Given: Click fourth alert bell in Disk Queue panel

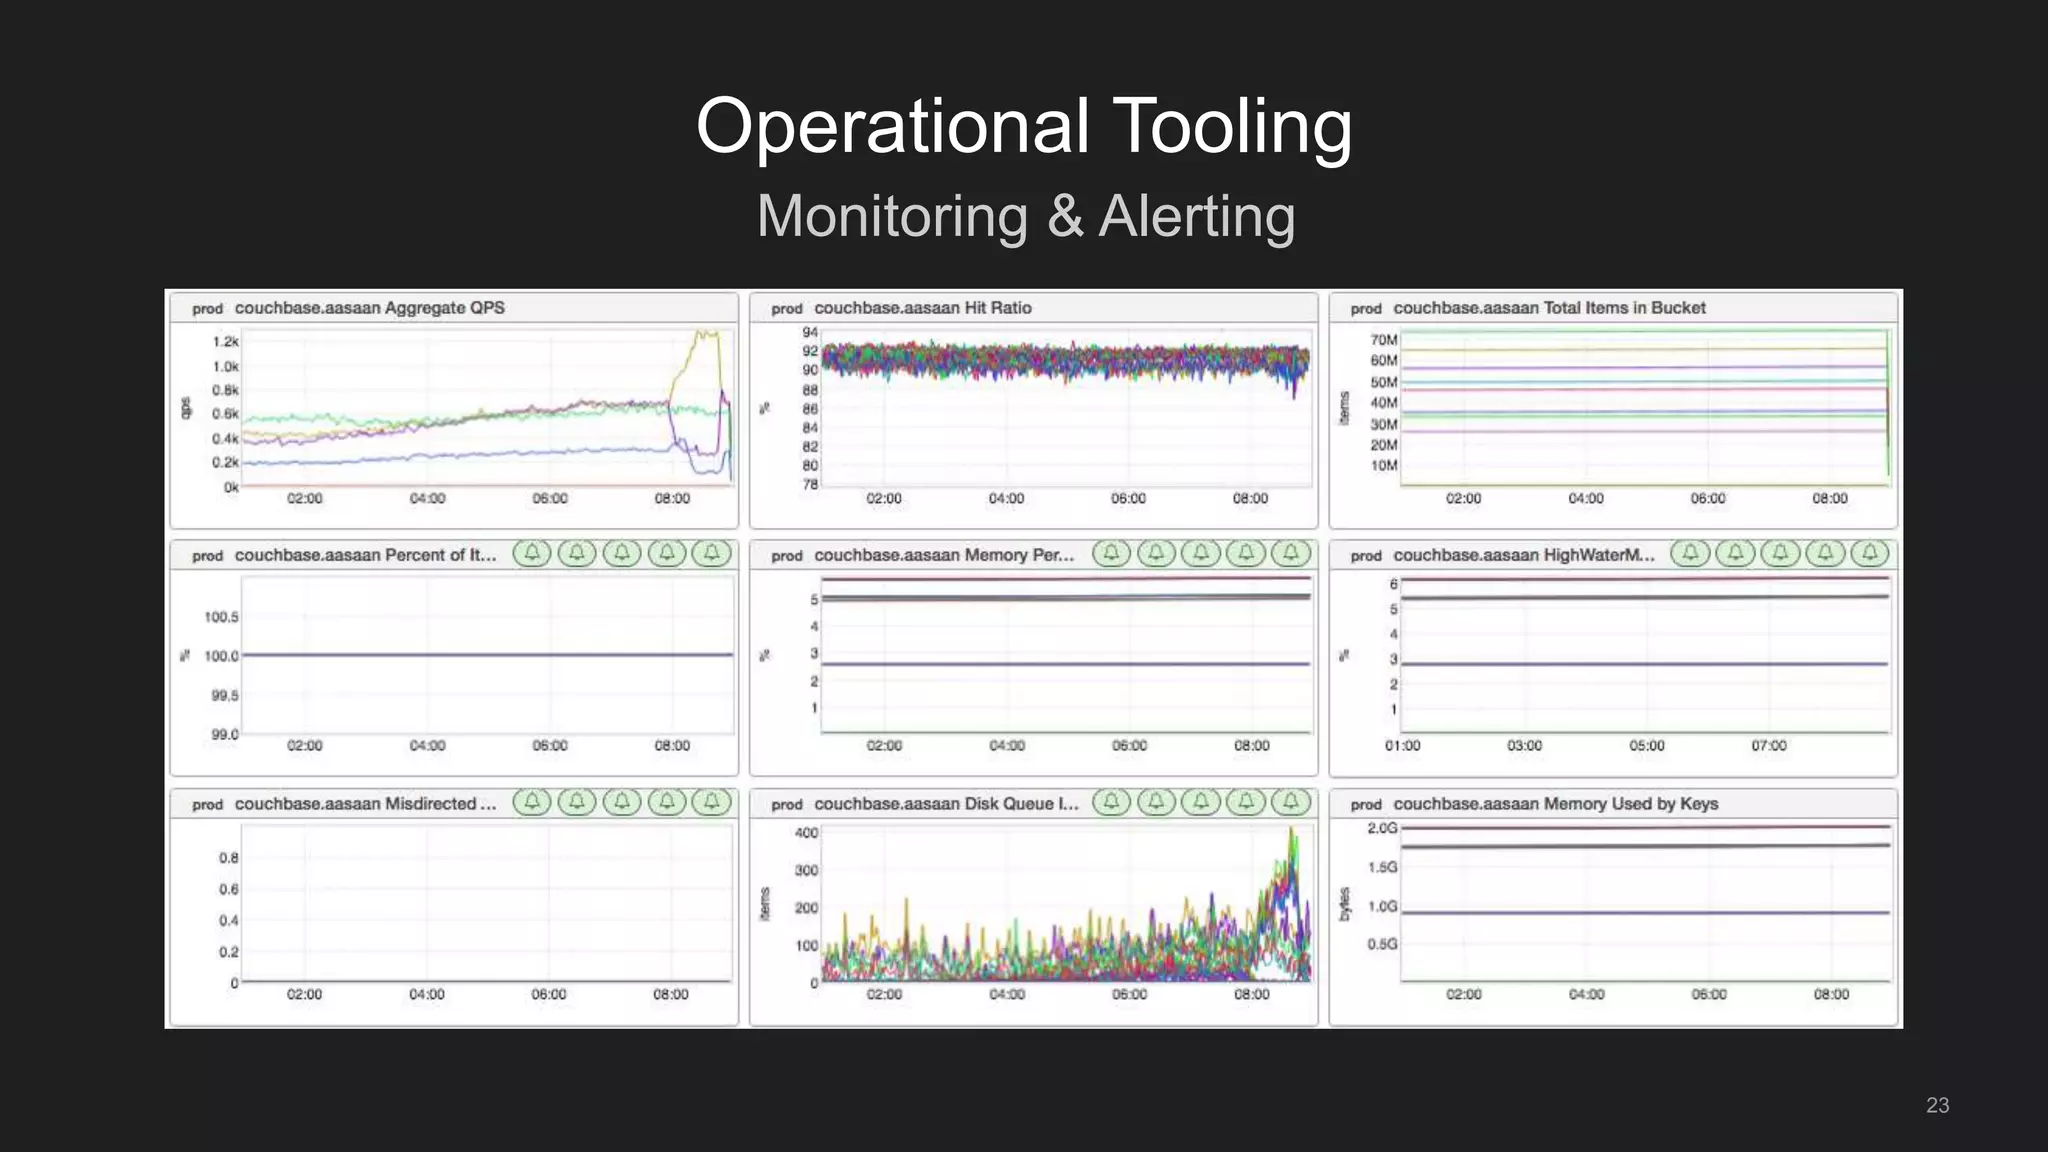Looking at the screenshot, I should [x=1246, y=802].
